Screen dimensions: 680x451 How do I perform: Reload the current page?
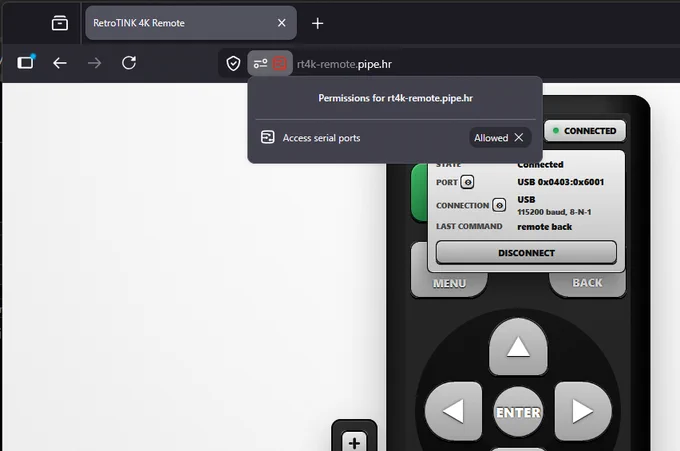pyautogui.click(x=129, y=63)
